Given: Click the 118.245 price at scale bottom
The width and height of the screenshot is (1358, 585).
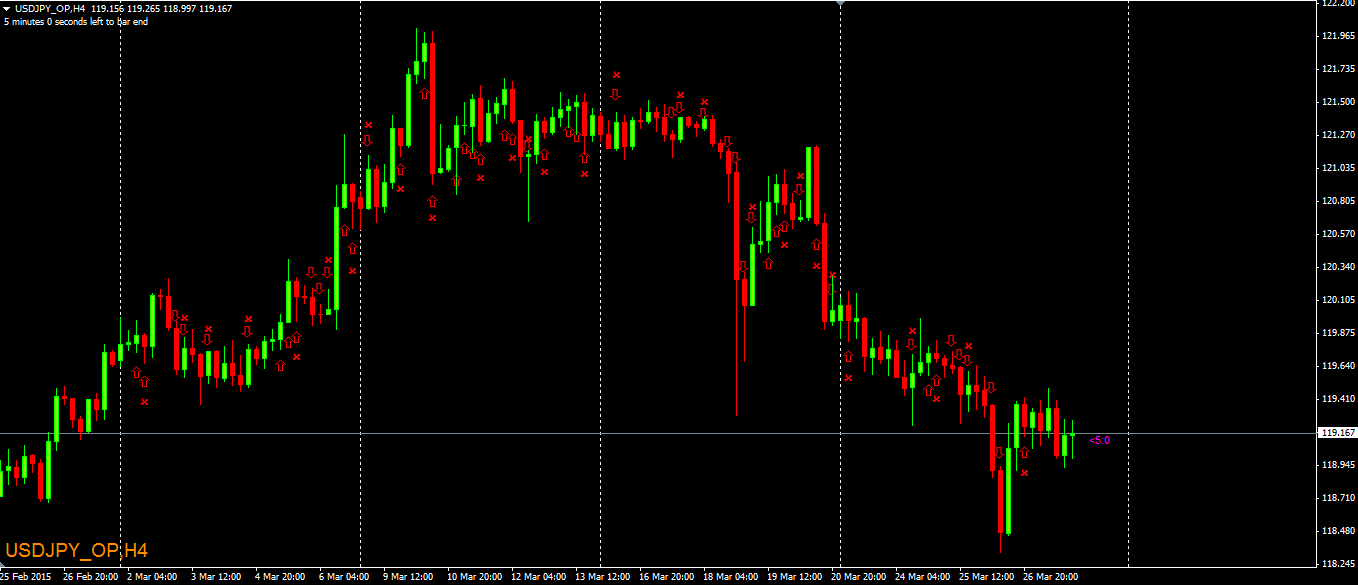Looking at the screenshot, I should click(x=1336, y=564).
